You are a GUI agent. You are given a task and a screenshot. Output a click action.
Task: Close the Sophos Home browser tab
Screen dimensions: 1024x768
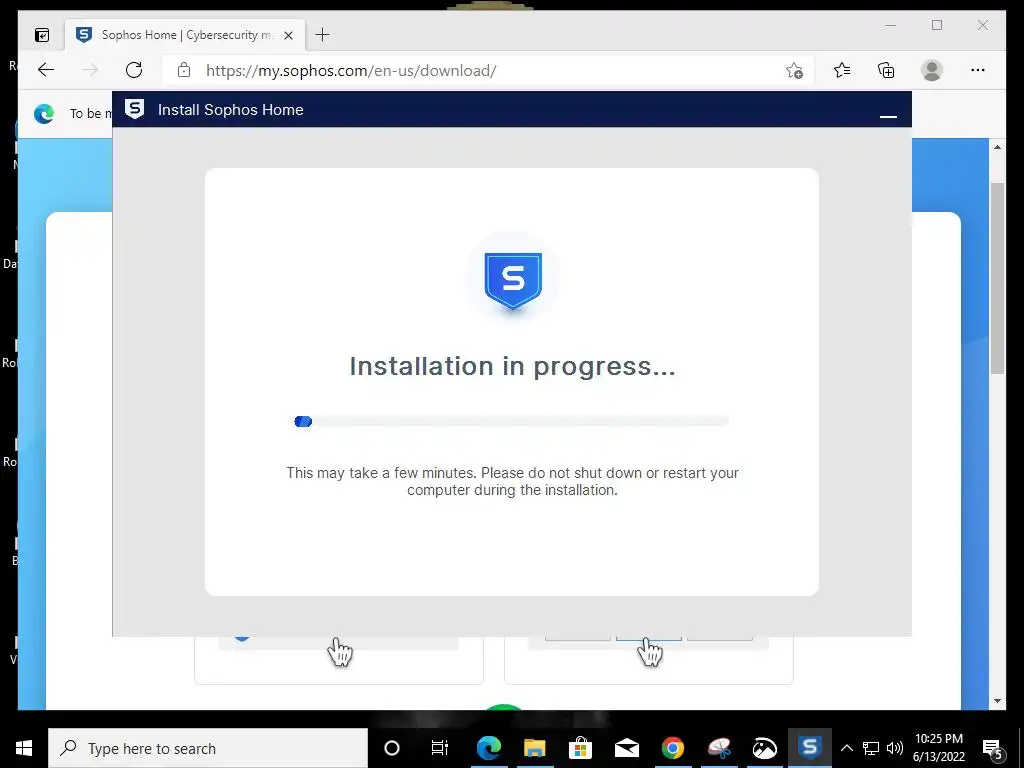pos(289,35)
